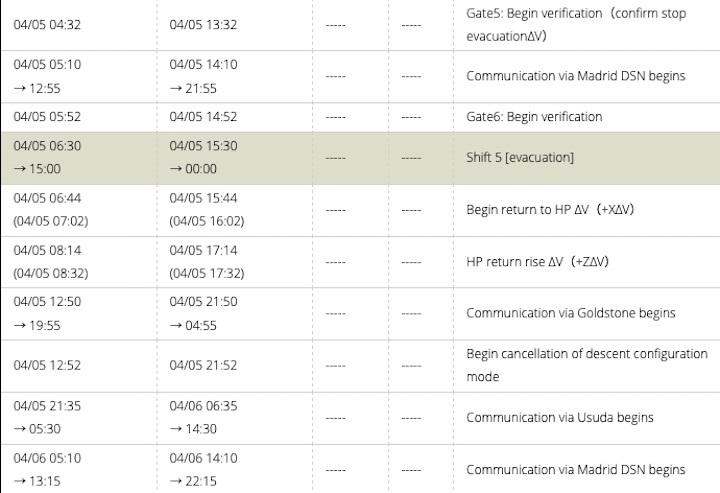Select the 04/05 17:14 time cell
Image resolution: width=720 pixels, height=493 pixels.
203,251
